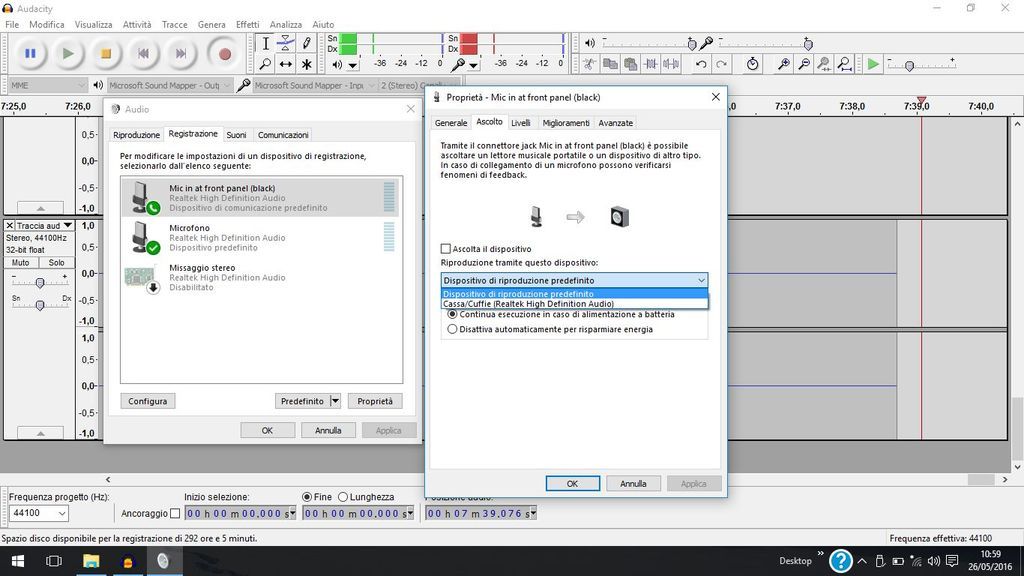Enable the 'Ascolta il dispositivo' checkbox

click(446, 249)
